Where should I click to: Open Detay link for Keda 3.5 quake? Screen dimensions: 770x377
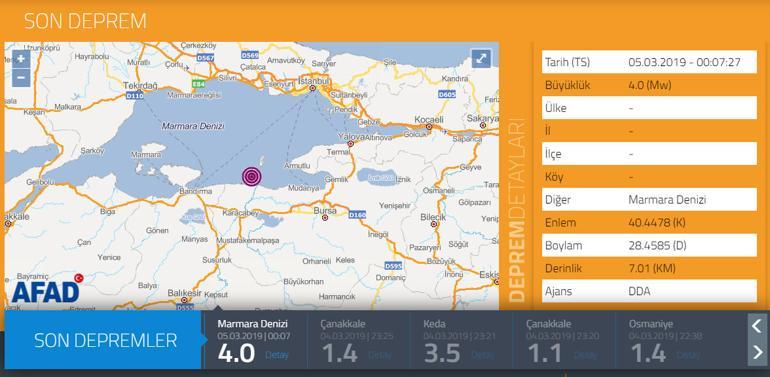coord(482,354)
